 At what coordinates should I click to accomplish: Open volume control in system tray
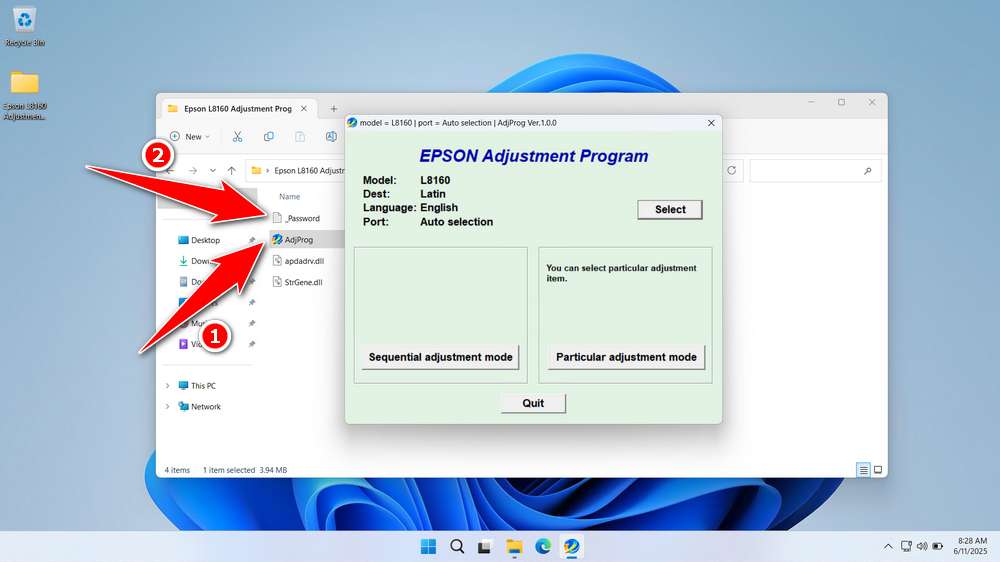coord(922,546)
